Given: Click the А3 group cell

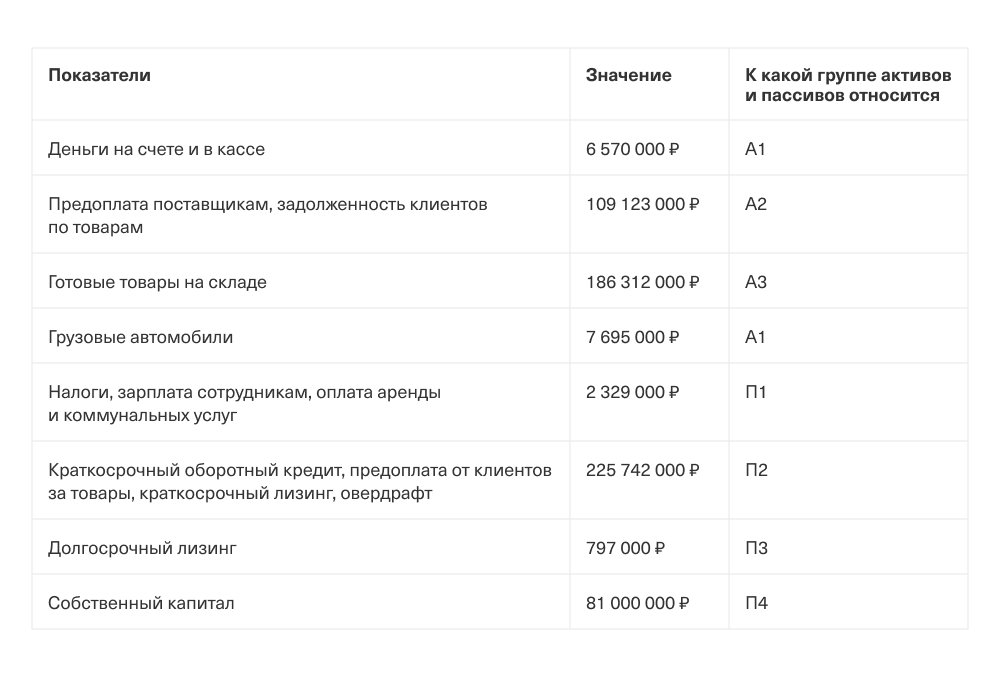Looking at the screenshot, I should [x=755, y=282].
